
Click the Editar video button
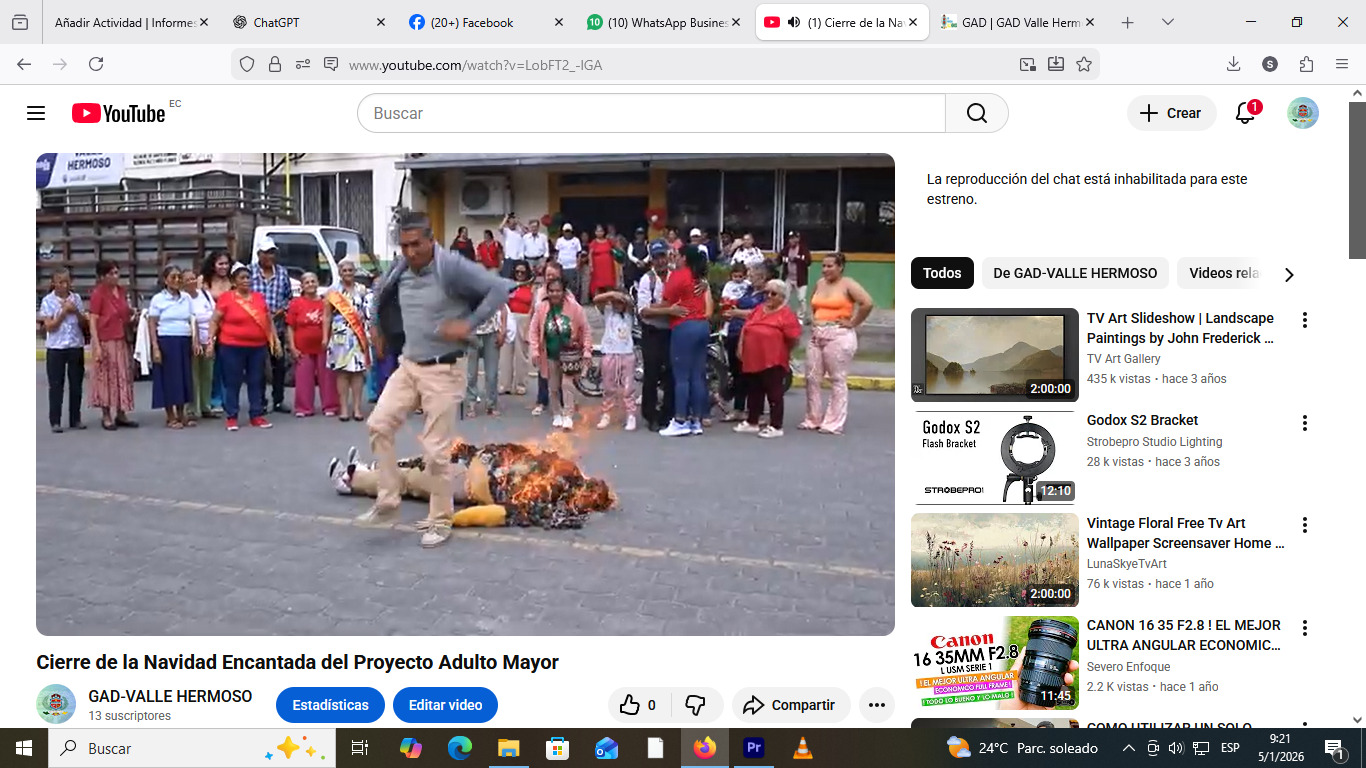click(445, 705)
